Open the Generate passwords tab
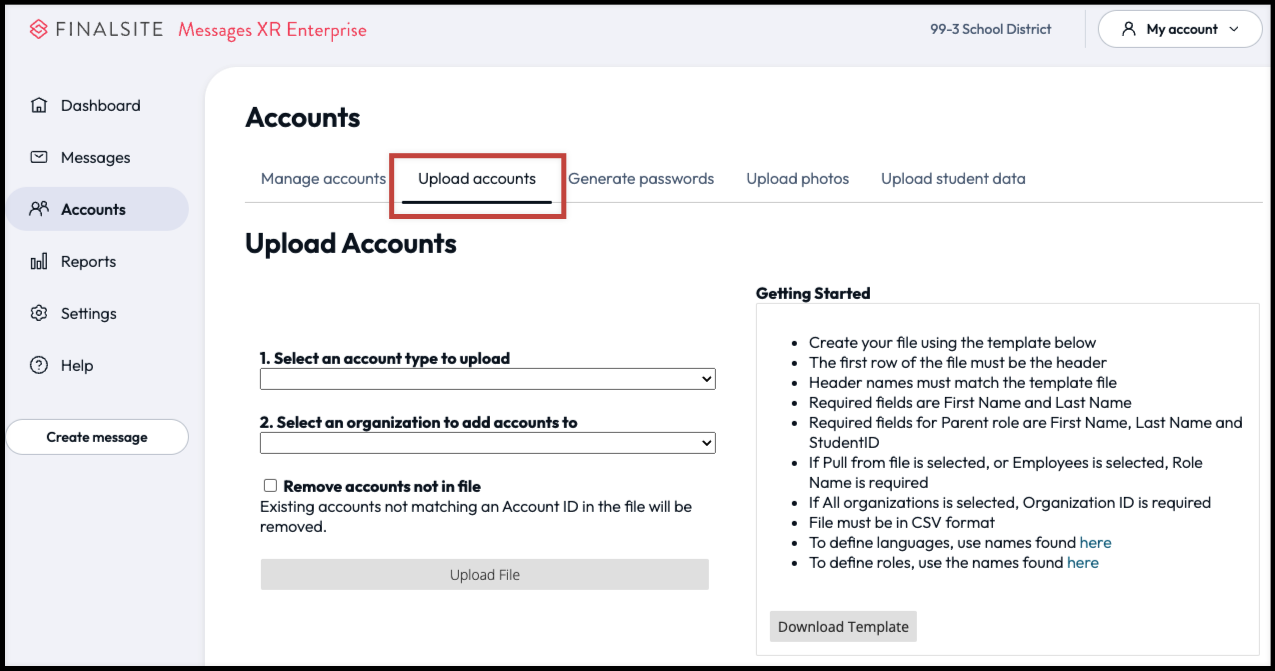This screenshot has height=671, width=1275. pyautogui.click(x=641, y=178)
